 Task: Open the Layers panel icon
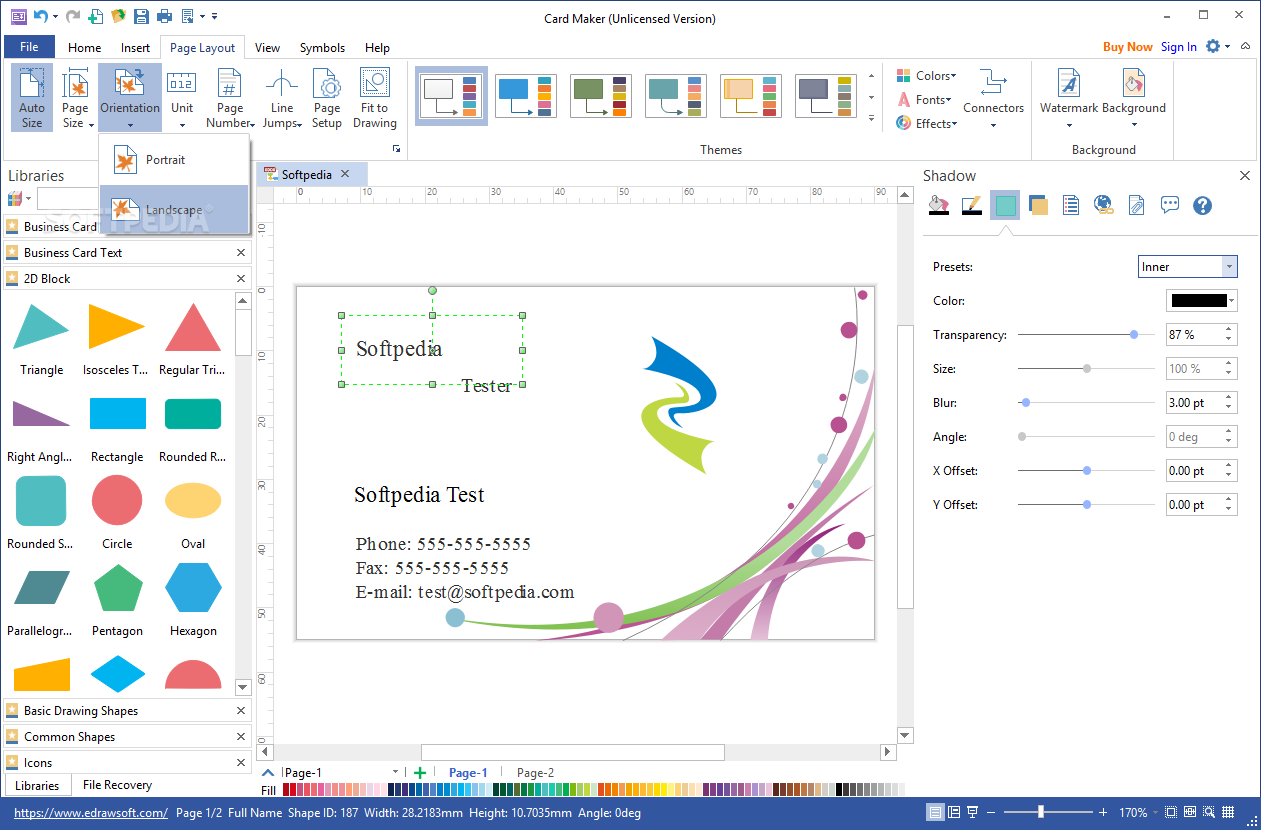pyautogui.click(x=1038, y=205)
